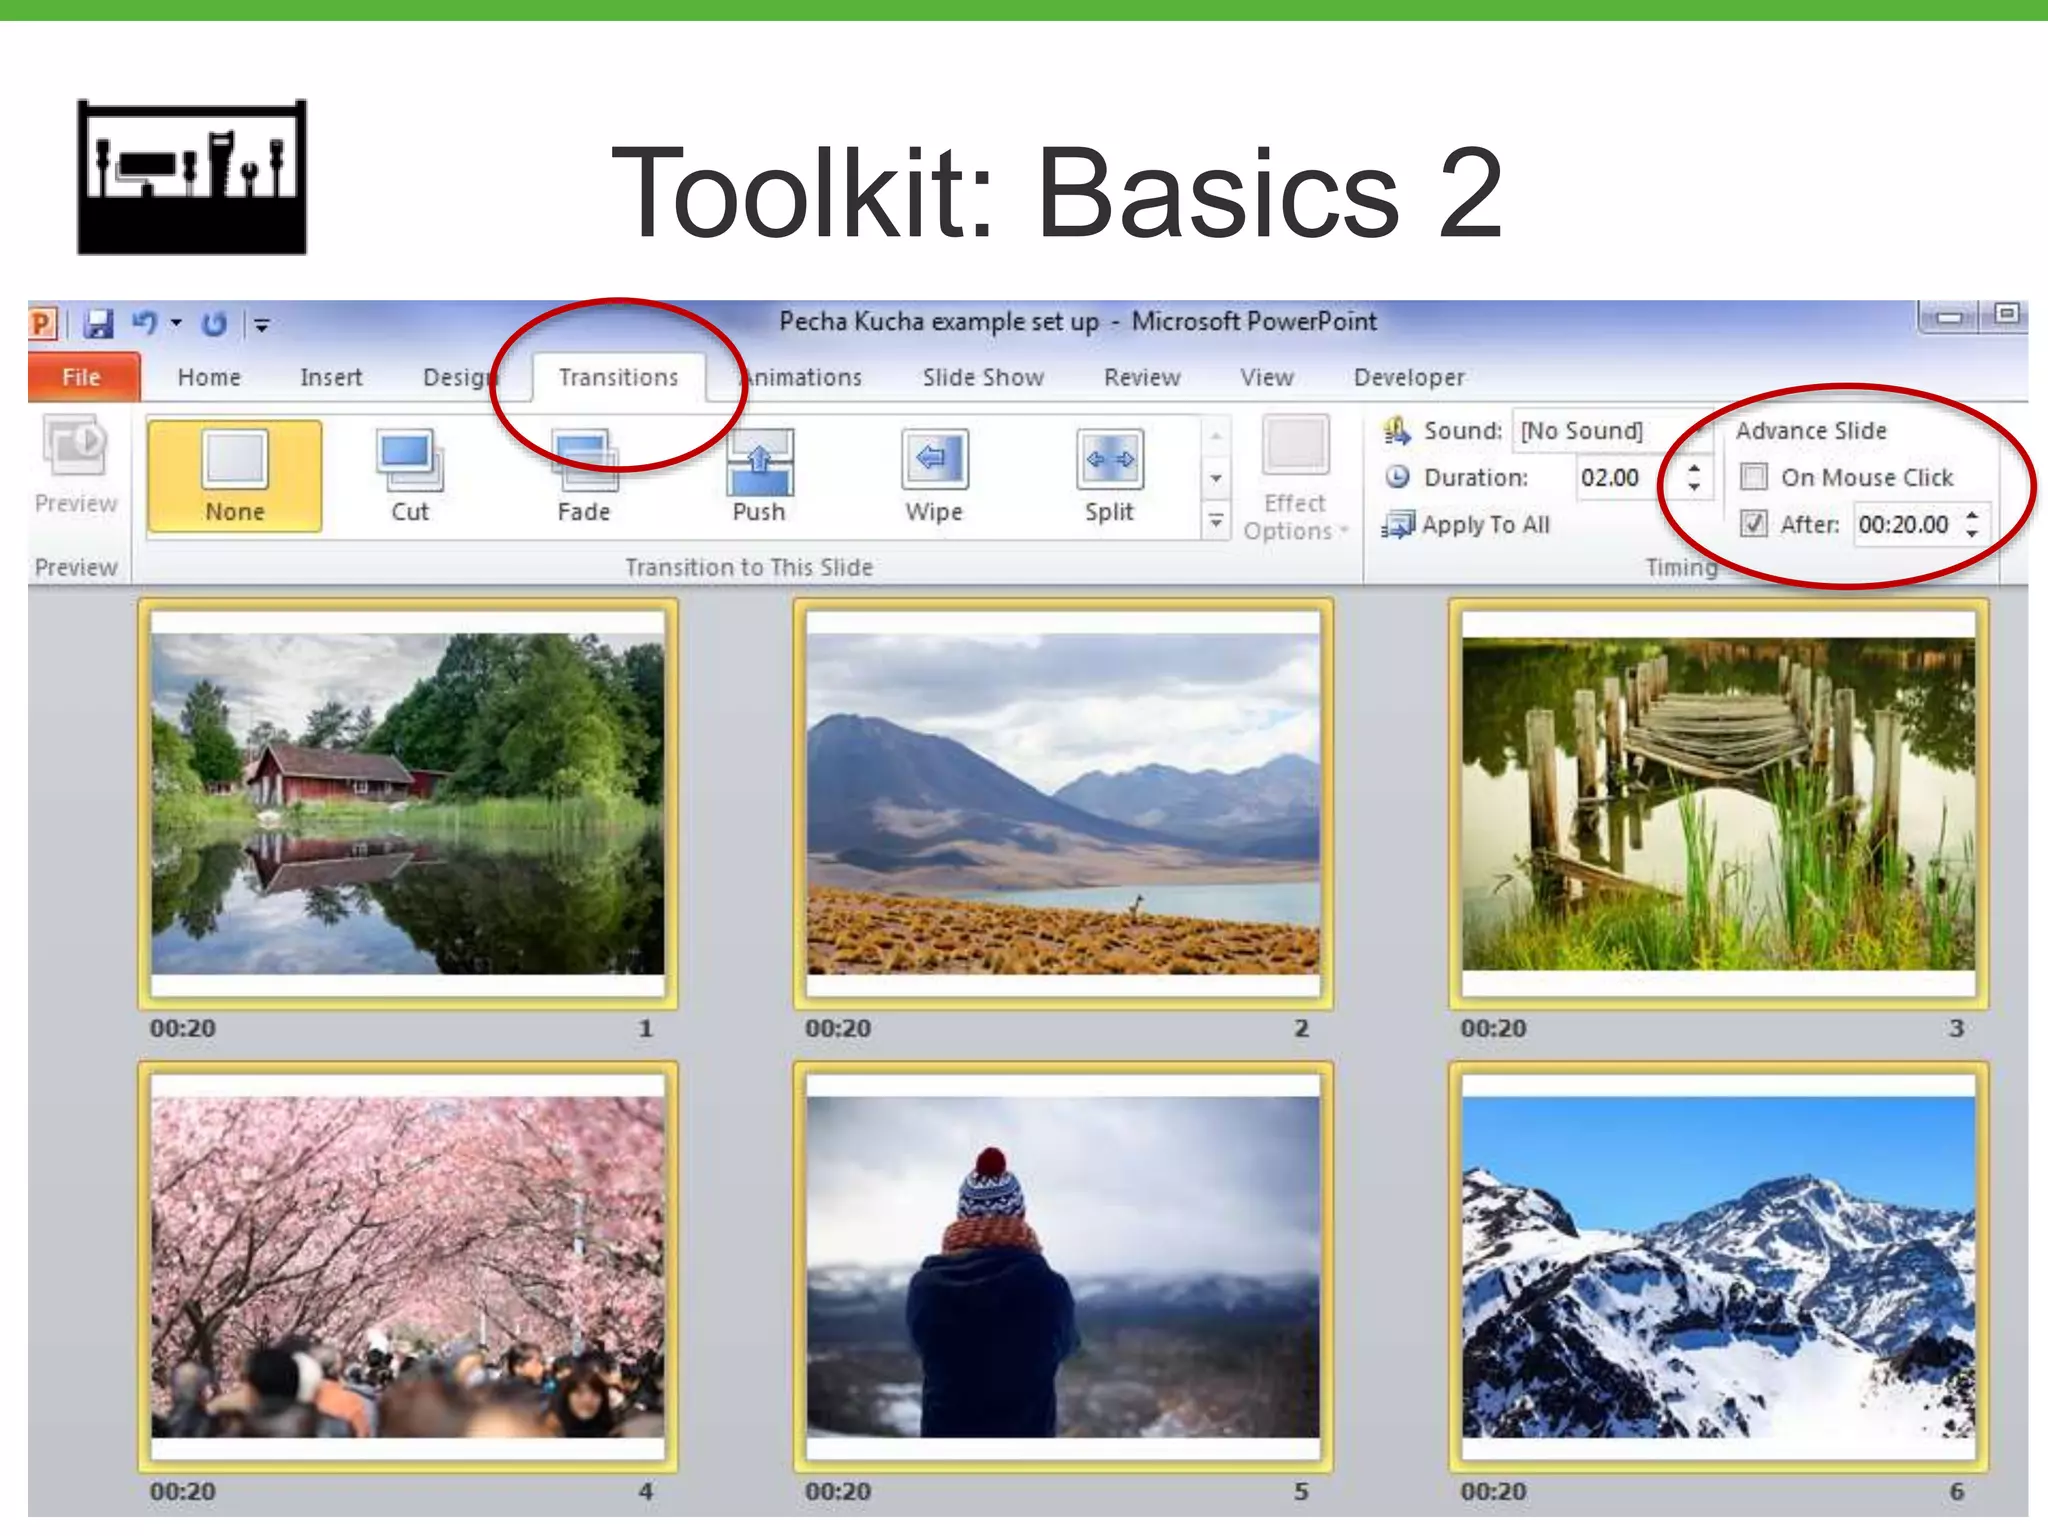The height and width of the screenshot is (1536, 2048).
Task: Select slide 2 mountain desert thumbnail
Action: (1063, 804)
